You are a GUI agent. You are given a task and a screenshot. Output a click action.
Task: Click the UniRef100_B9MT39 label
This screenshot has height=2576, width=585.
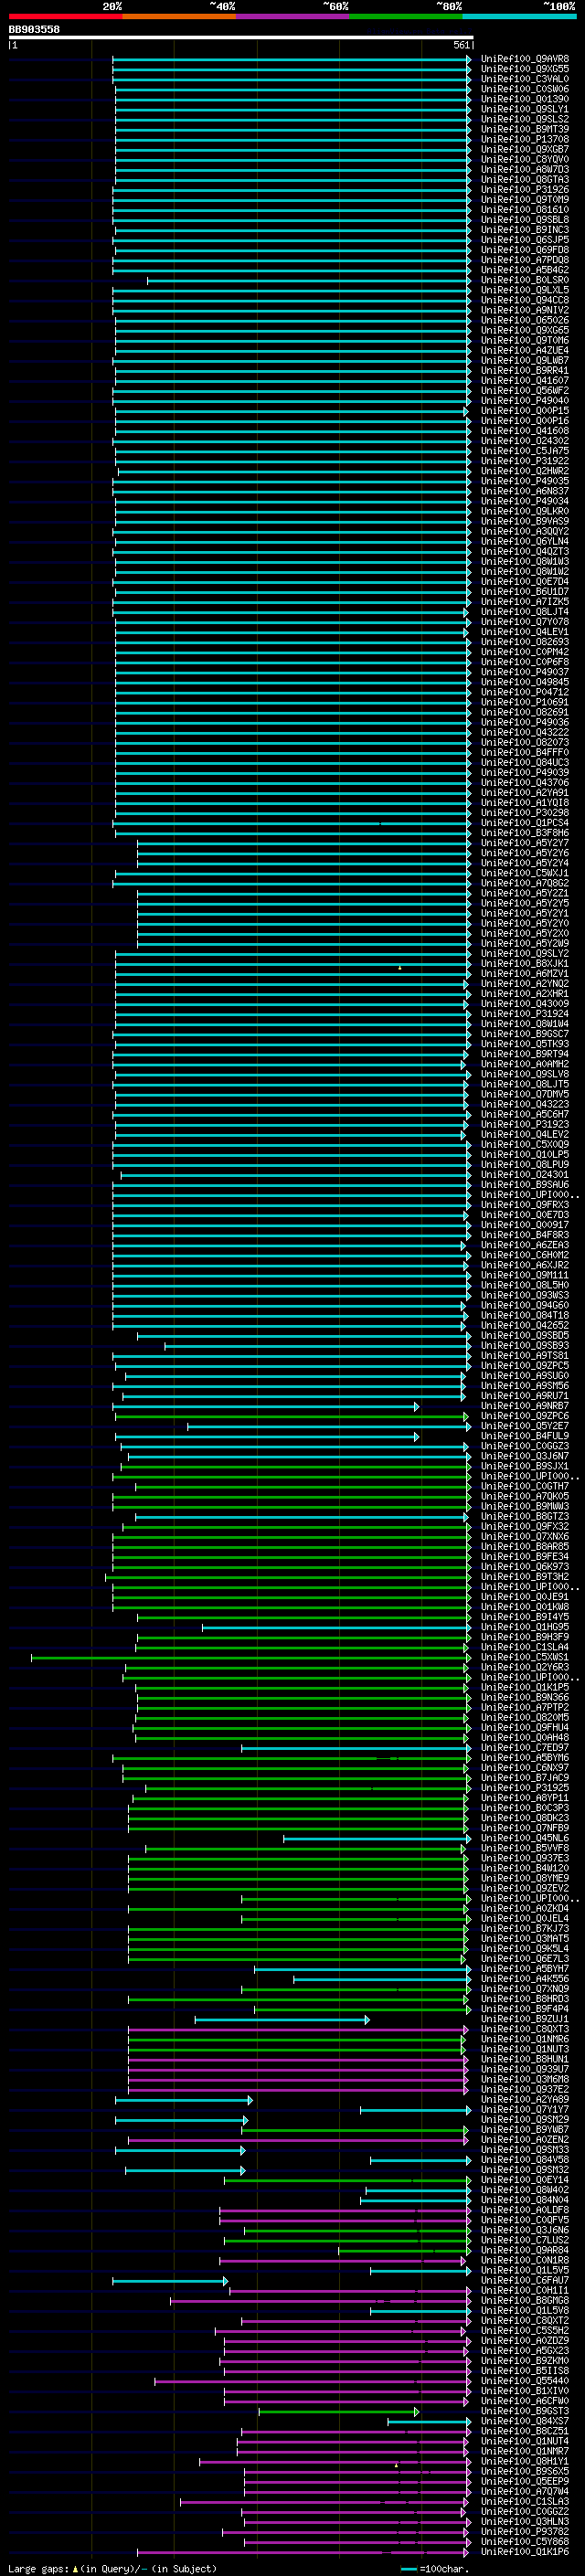pyautogui.click(x=525, y=129)
